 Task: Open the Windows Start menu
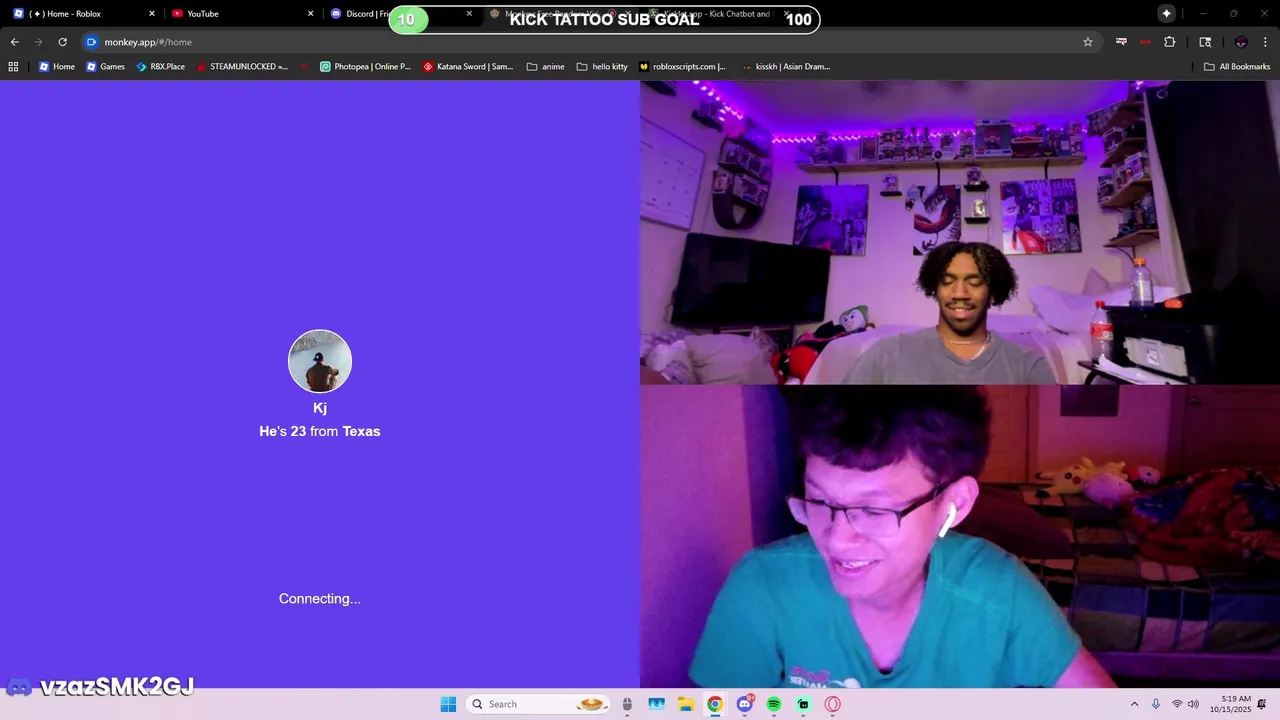click(448, 704)
